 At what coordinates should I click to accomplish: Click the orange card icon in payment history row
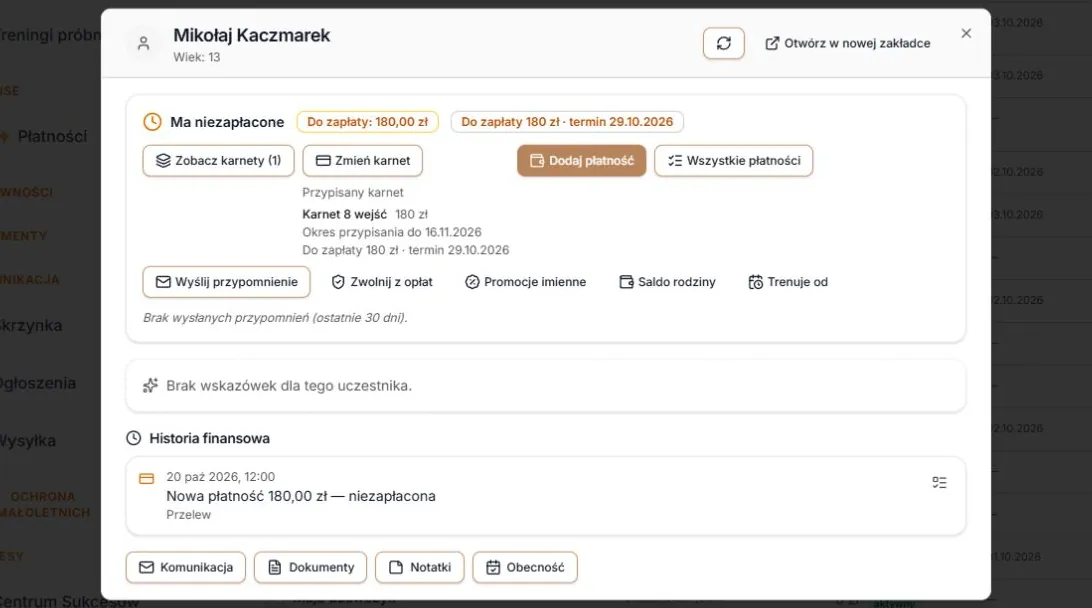coord(146,478)
